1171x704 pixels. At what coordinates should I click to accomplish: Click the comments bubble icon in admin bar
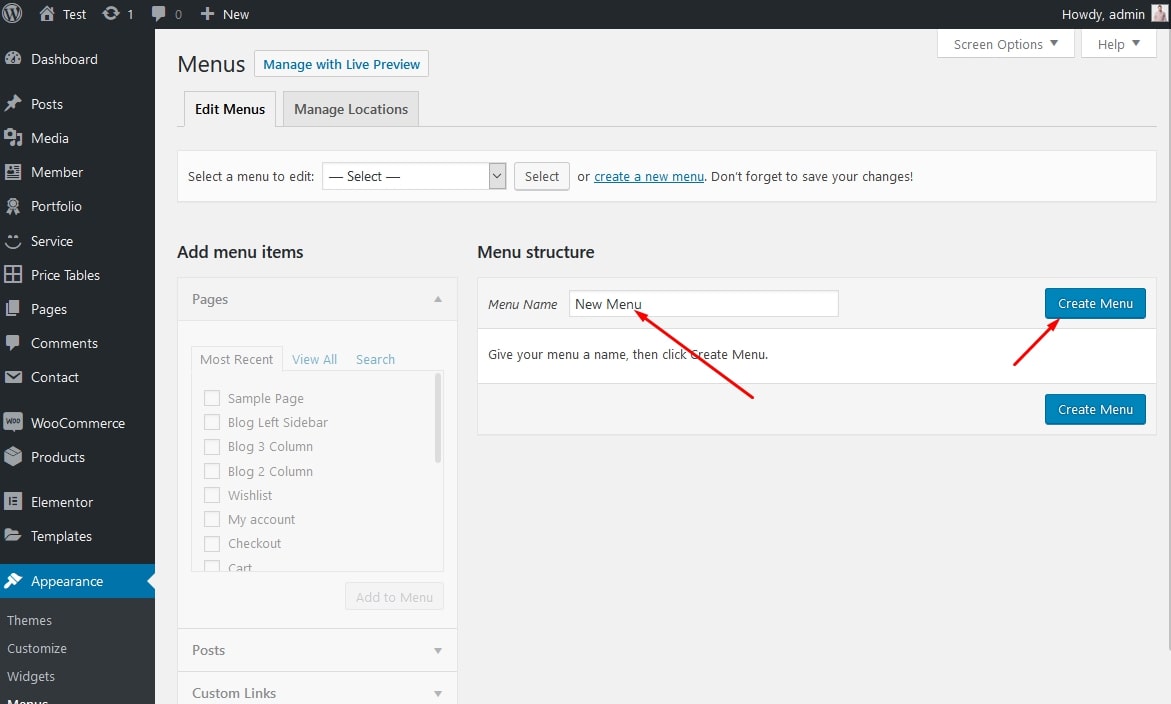click(159, 14)
